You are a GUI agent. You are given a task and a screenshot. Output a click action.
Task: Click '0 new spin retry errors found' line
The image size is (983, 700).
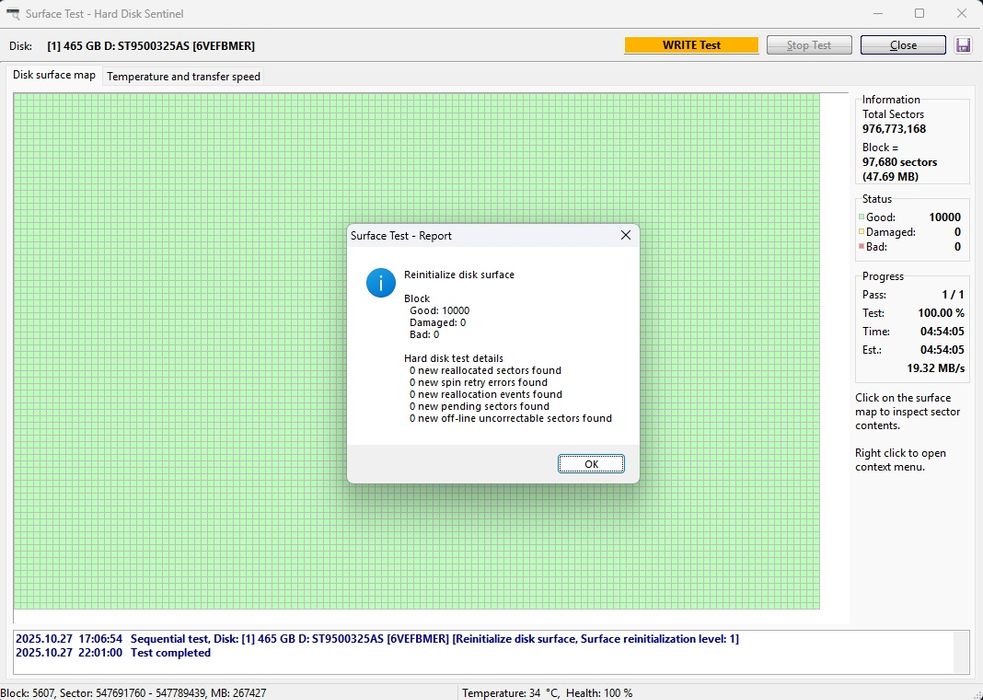(478, 382)
